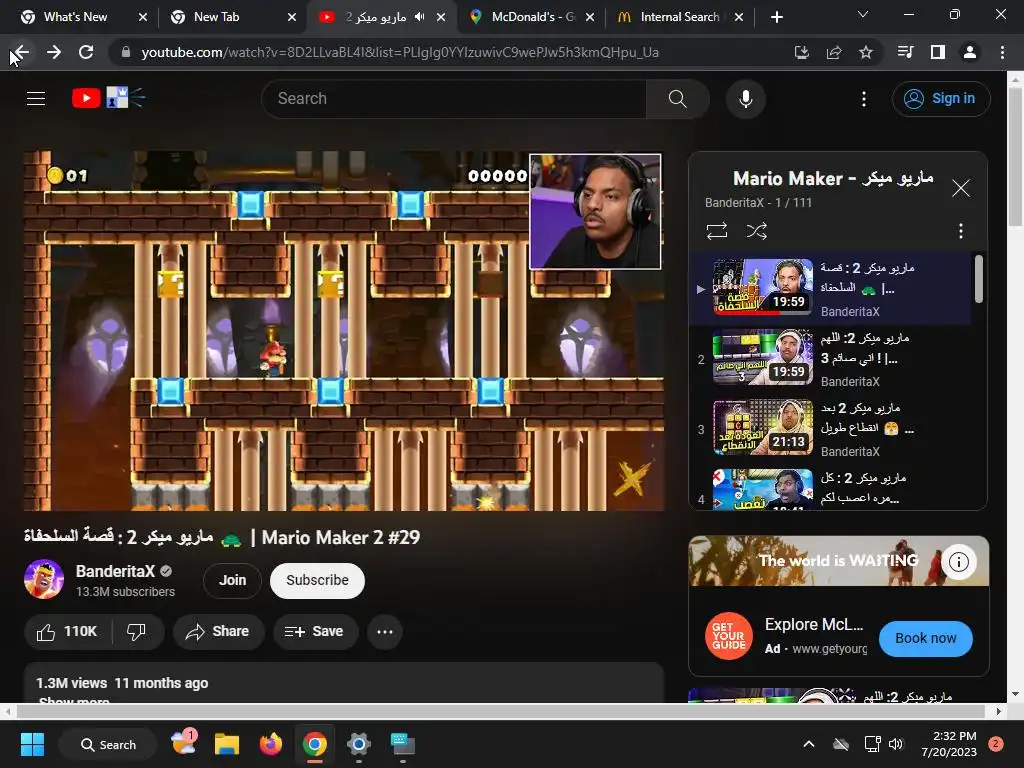The width and height of the screenshot is (1024, 768).
Task: Open Settings gear in taskbar
Action: point(359,744)
